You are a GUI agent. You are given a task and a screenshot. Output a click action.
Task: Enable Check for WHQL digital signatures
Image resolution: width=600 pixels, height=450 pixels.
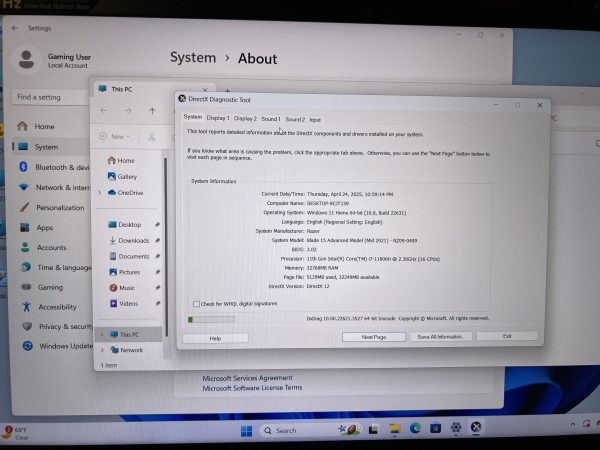point(196,304)
